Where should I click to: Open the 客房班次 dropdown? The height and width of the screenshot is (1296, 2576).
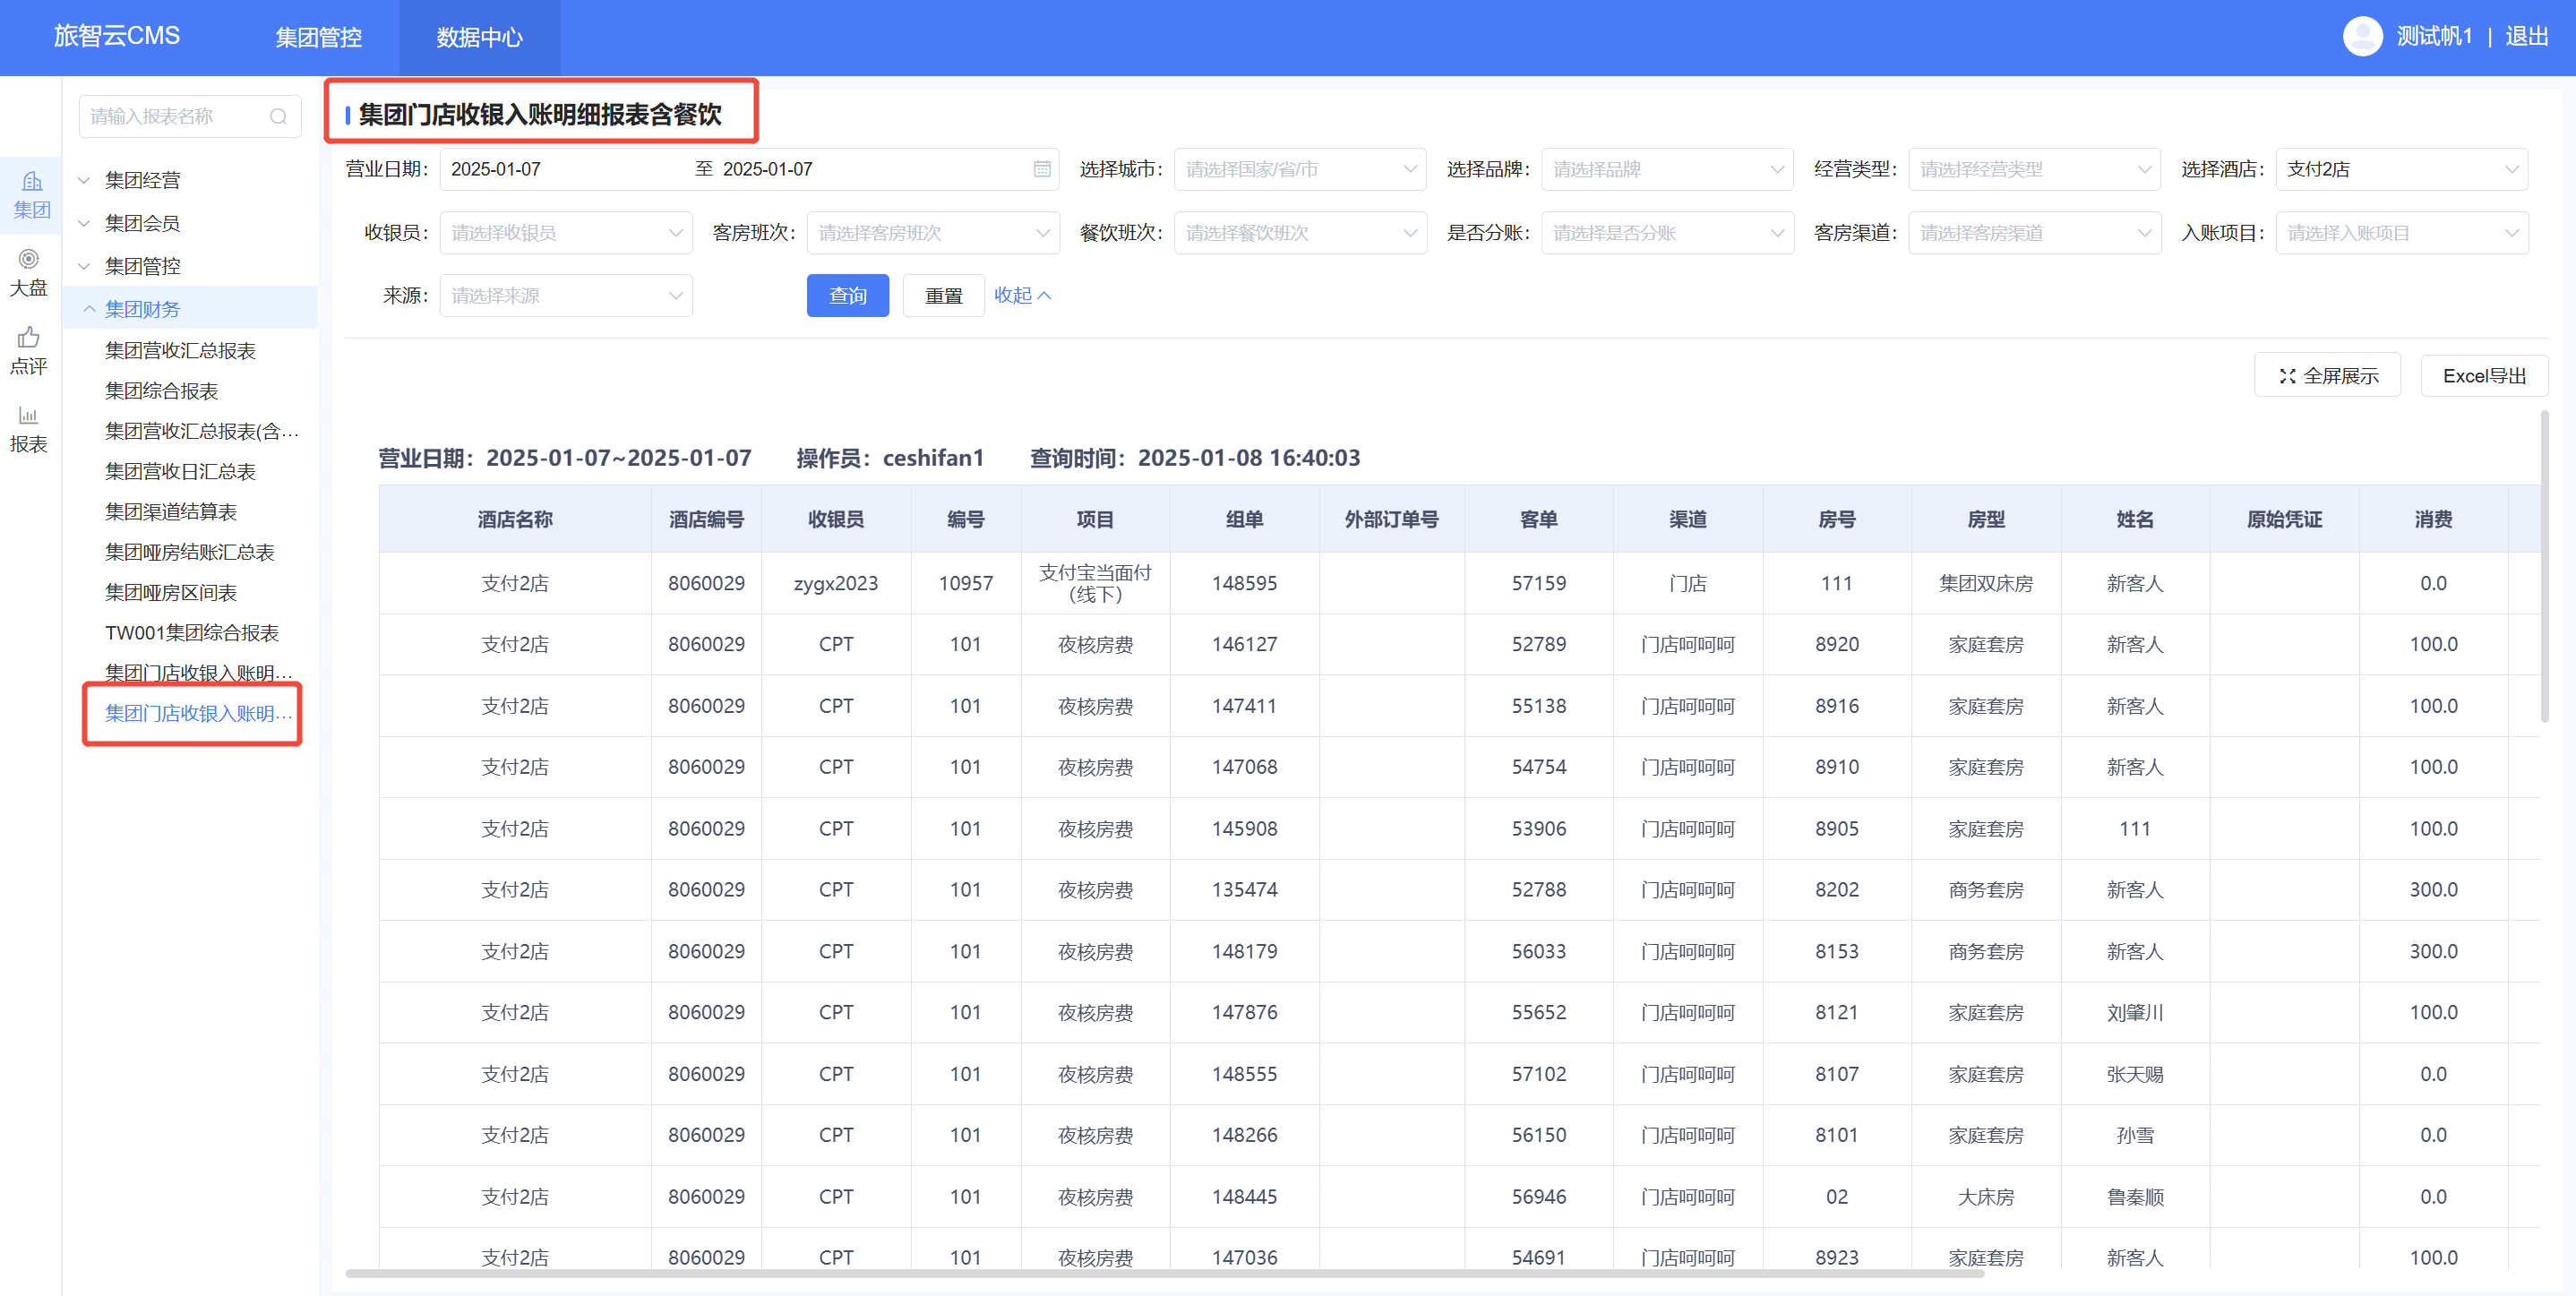coord(933,232)
